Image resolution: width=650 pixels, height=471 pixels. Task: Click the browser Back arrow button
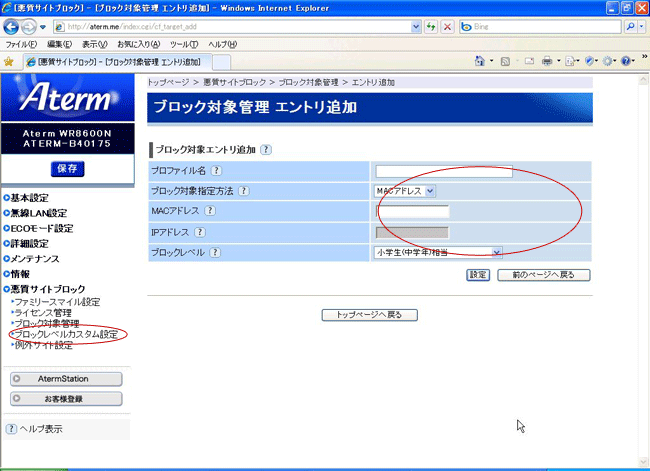click(x=13, y=25)
